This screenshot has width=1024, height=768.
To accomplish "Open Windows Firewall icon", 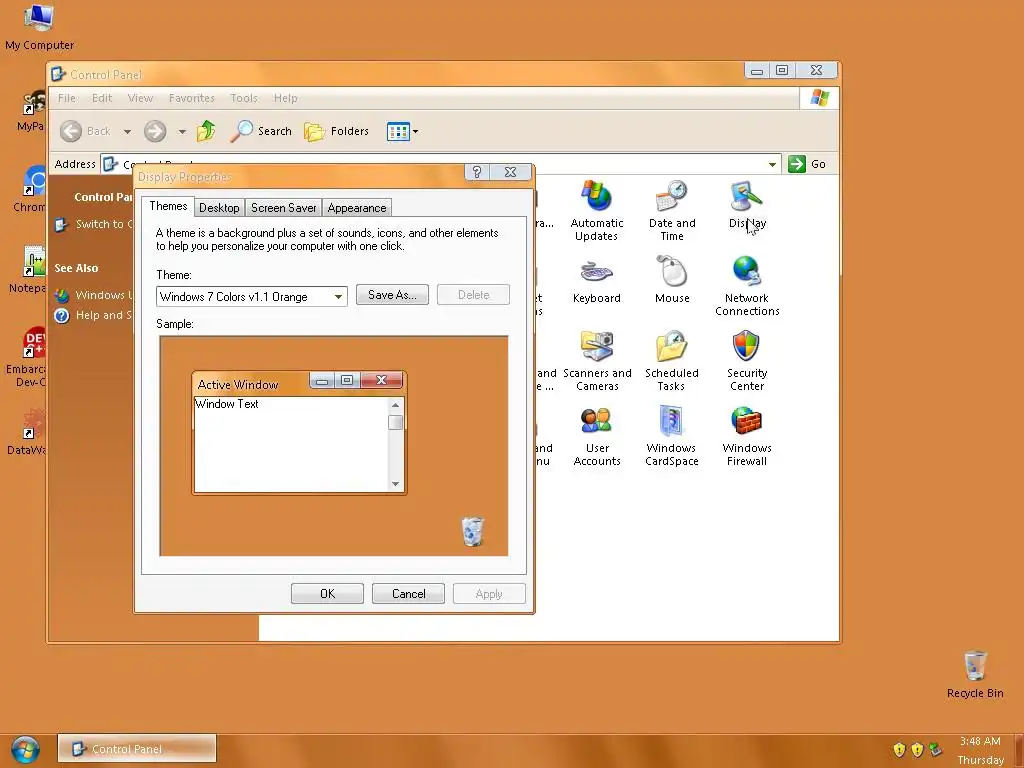I will (x=747, y=436).
